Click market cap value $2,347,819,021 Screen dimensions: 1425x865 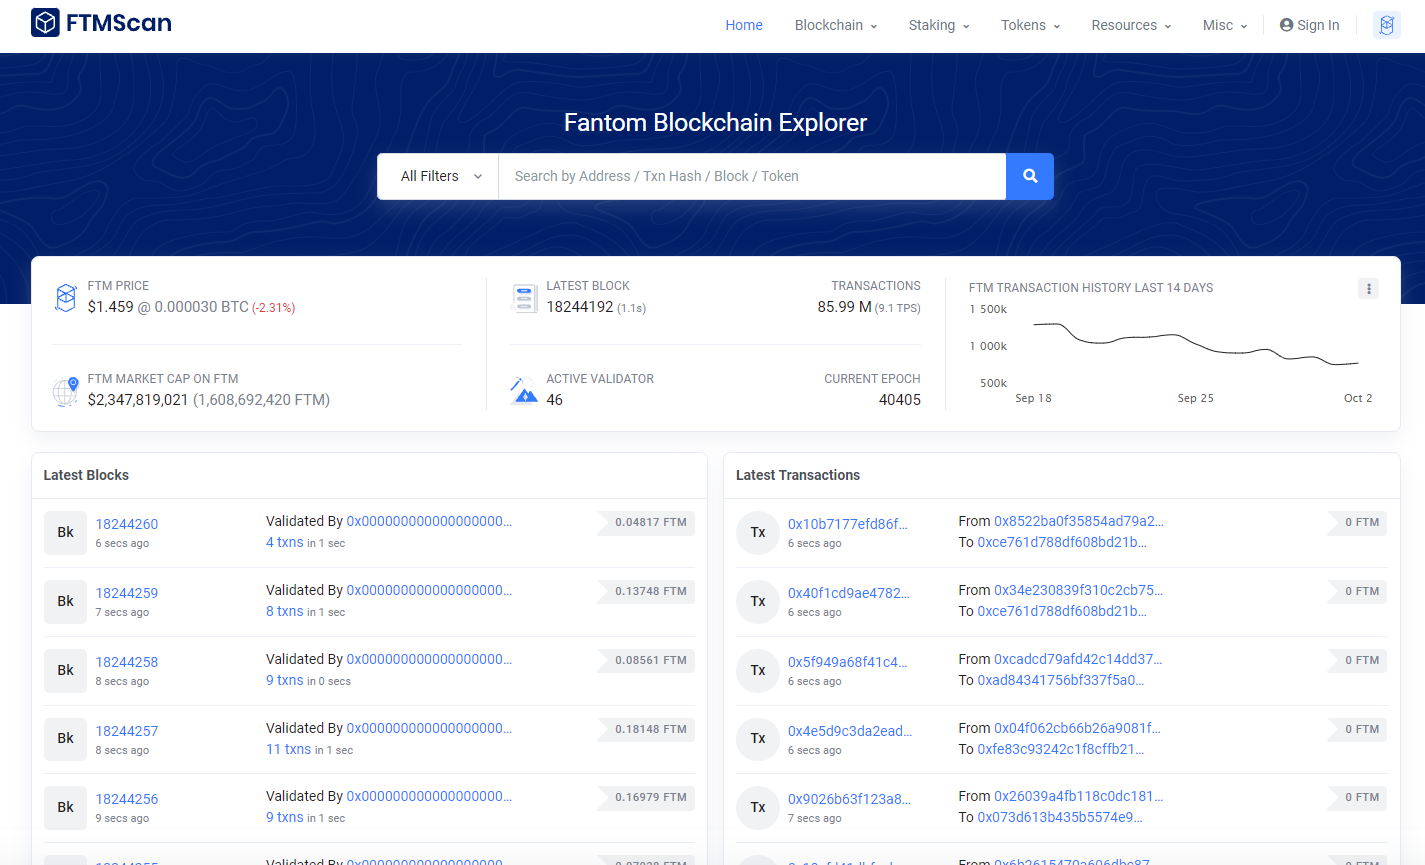[x=138, y=400]
